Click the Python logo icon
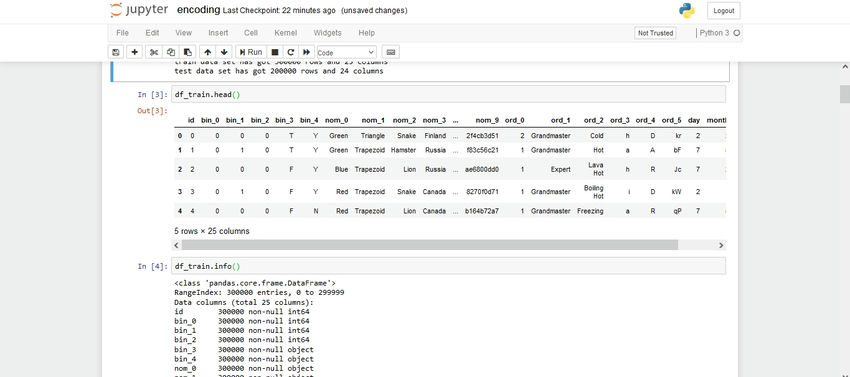This screenshot has width=850, height=377. click(x=687, y=10)
